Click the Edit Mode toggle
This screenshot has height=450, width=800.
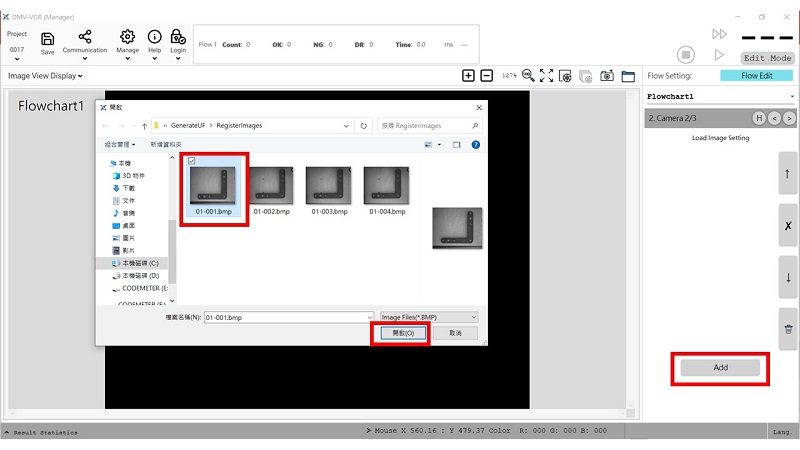(767, 58)
